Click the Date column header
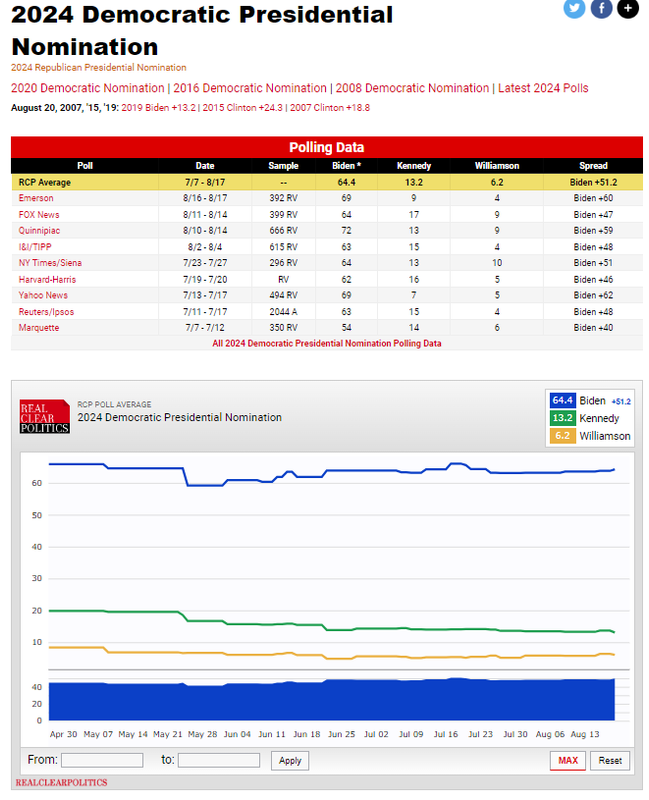Screen dimensions: 649x800 (205, 166)
